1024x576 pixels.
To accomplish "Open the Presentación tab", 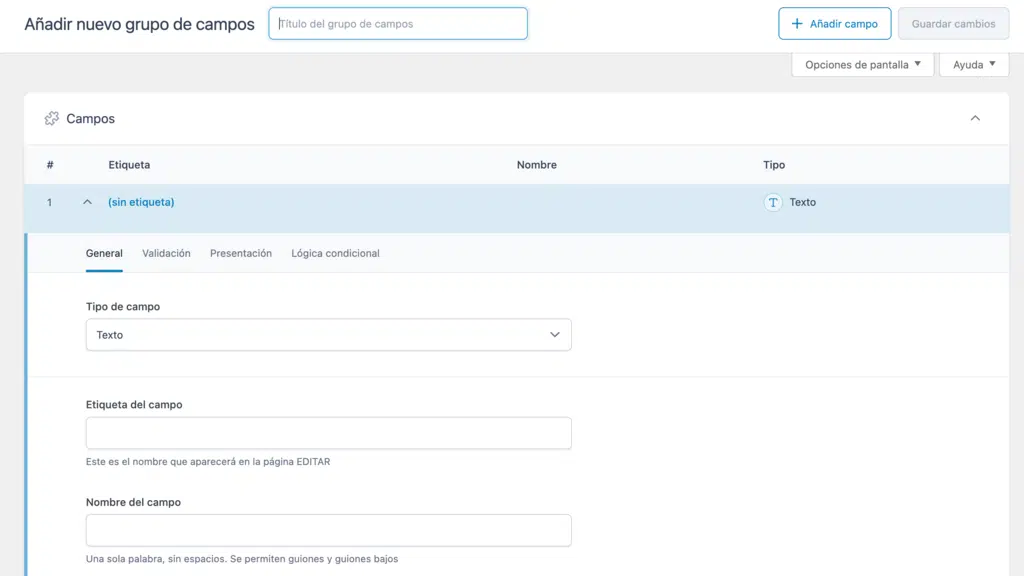I will 241,254.
